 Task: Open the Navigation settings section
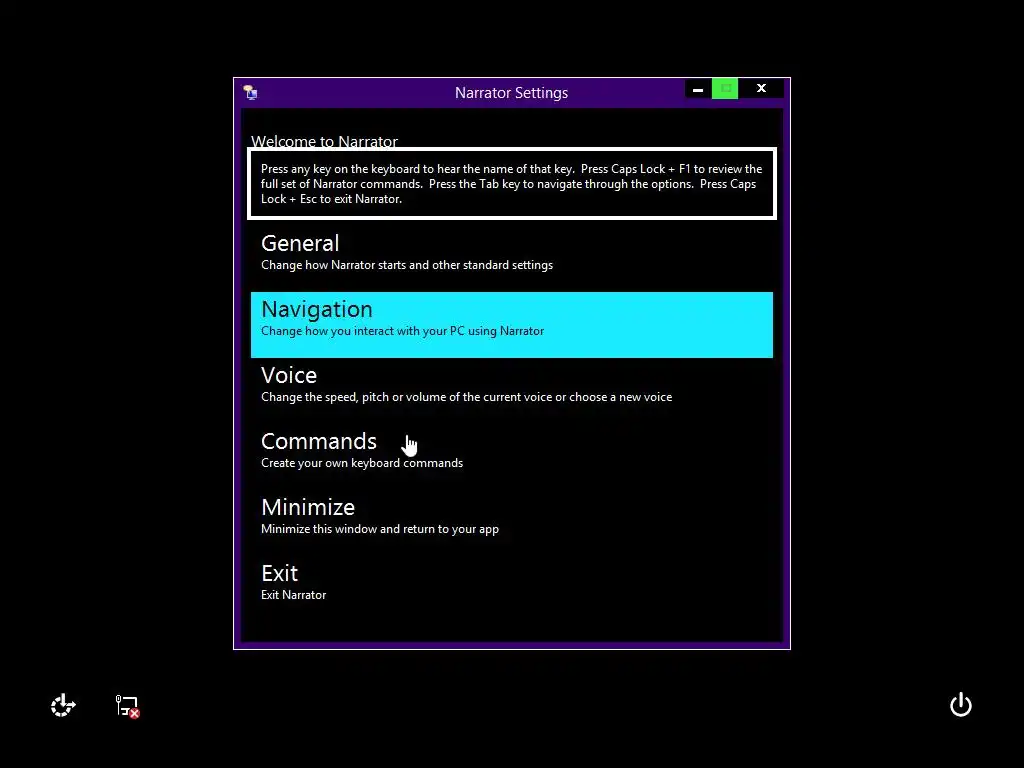[511, 325]
